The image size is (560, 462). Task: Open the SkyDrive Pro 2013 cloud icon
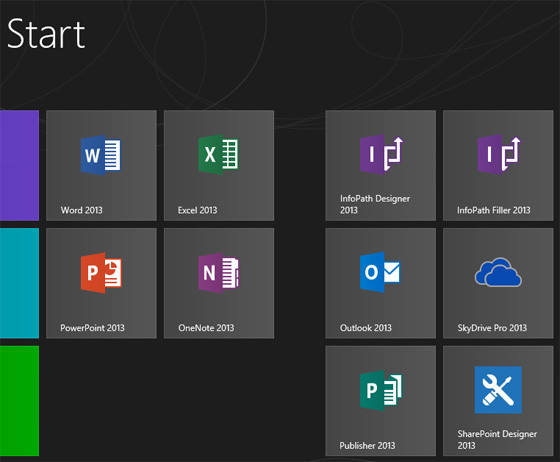[498, 272]
